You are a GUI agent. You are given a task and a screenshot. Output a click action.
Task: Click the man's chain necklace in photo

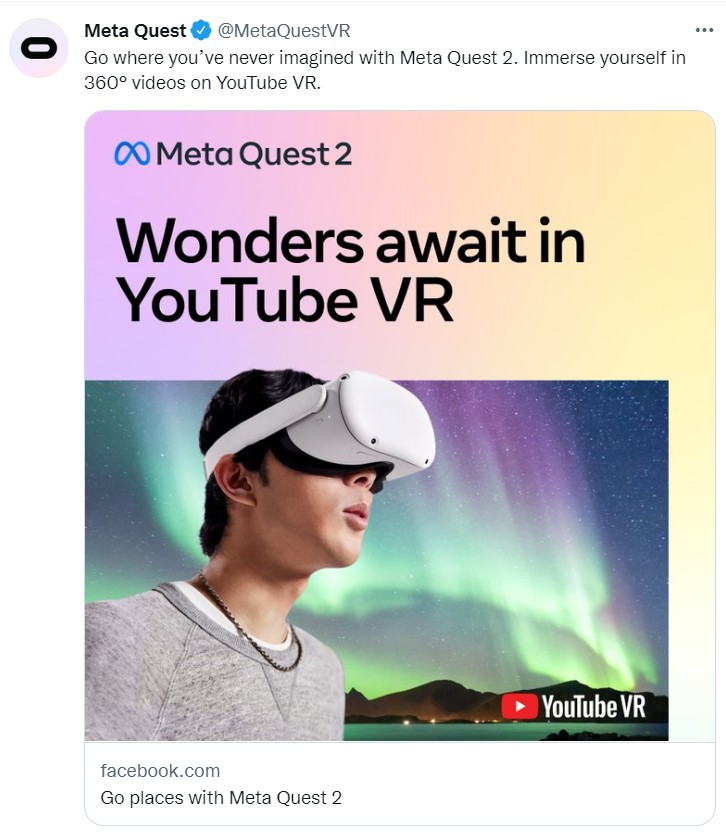click(x=251, y=622)
